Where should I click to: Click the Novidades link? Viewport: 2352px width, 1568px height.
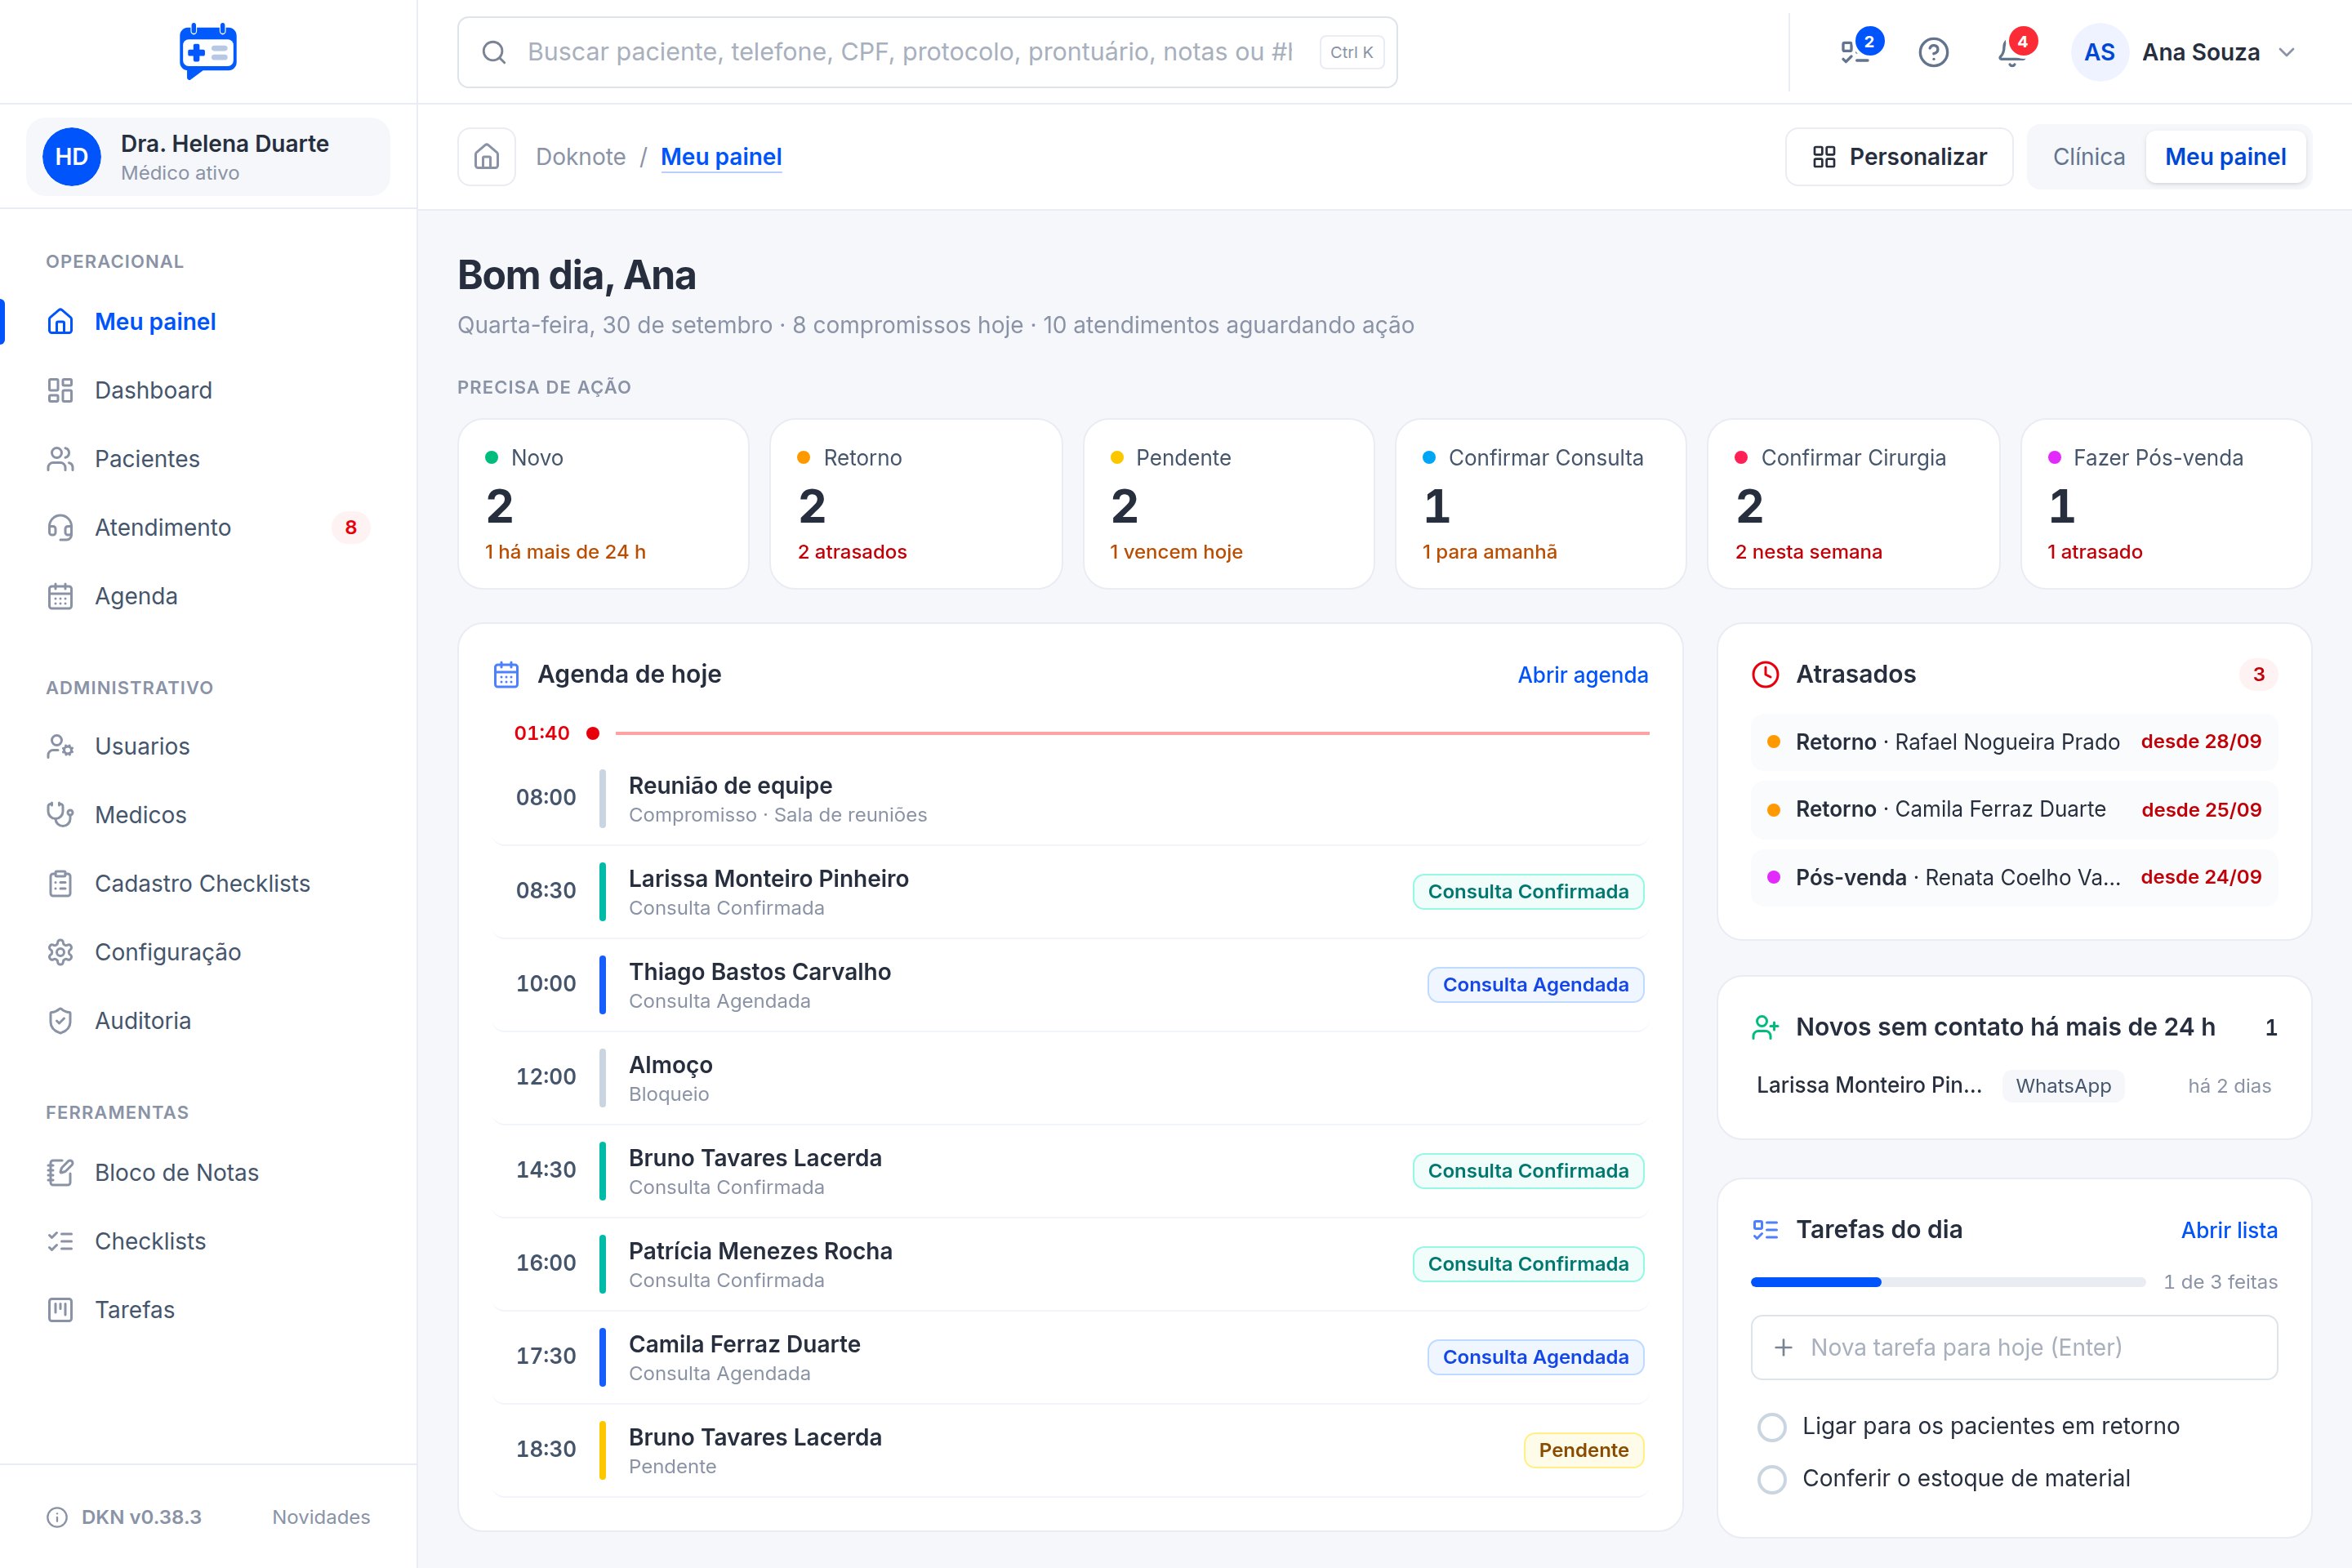pos(321,1517)
